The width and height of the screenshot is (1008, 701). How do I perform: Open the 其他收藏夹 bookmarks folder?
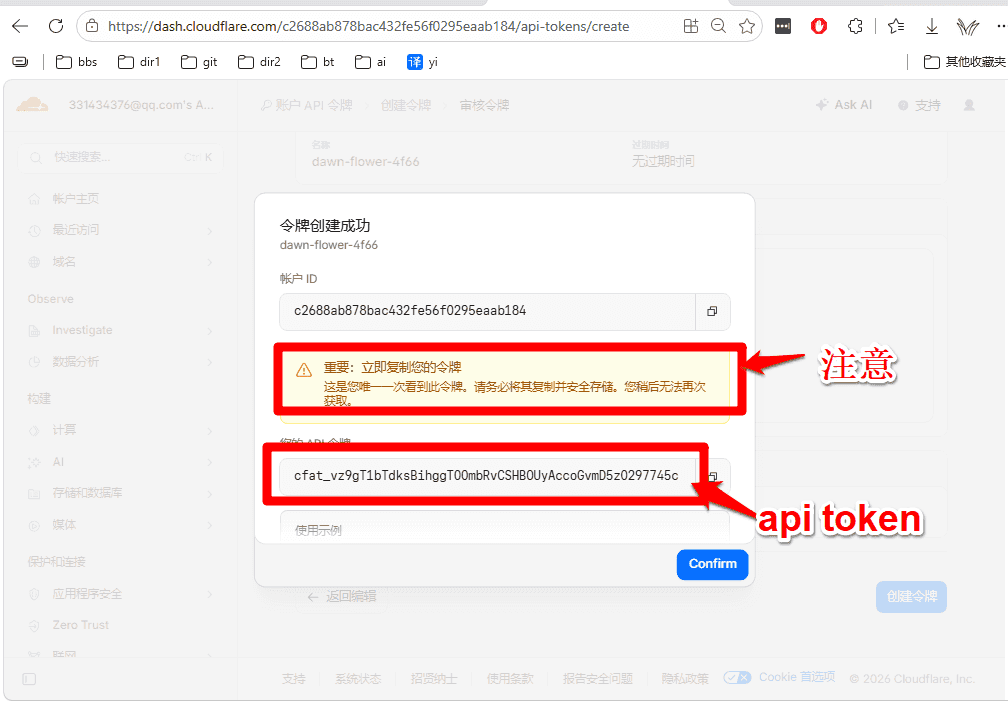pos(964,62)
